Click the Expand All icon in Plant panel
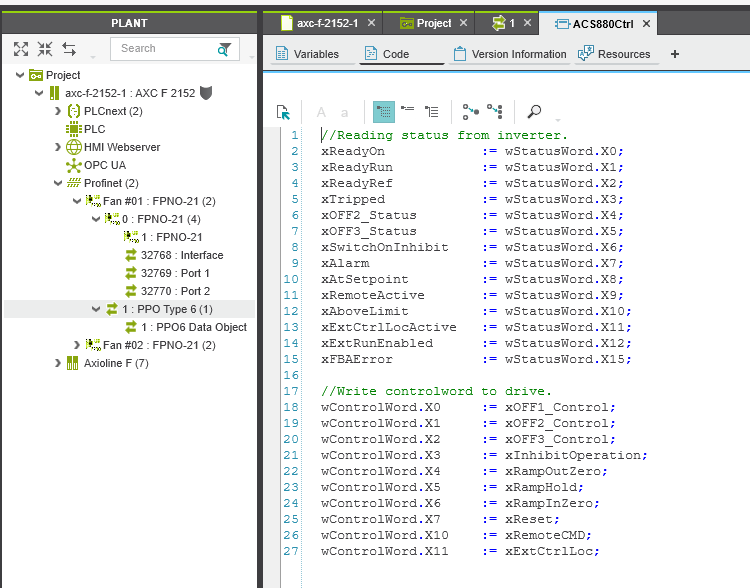 point(21,49)
